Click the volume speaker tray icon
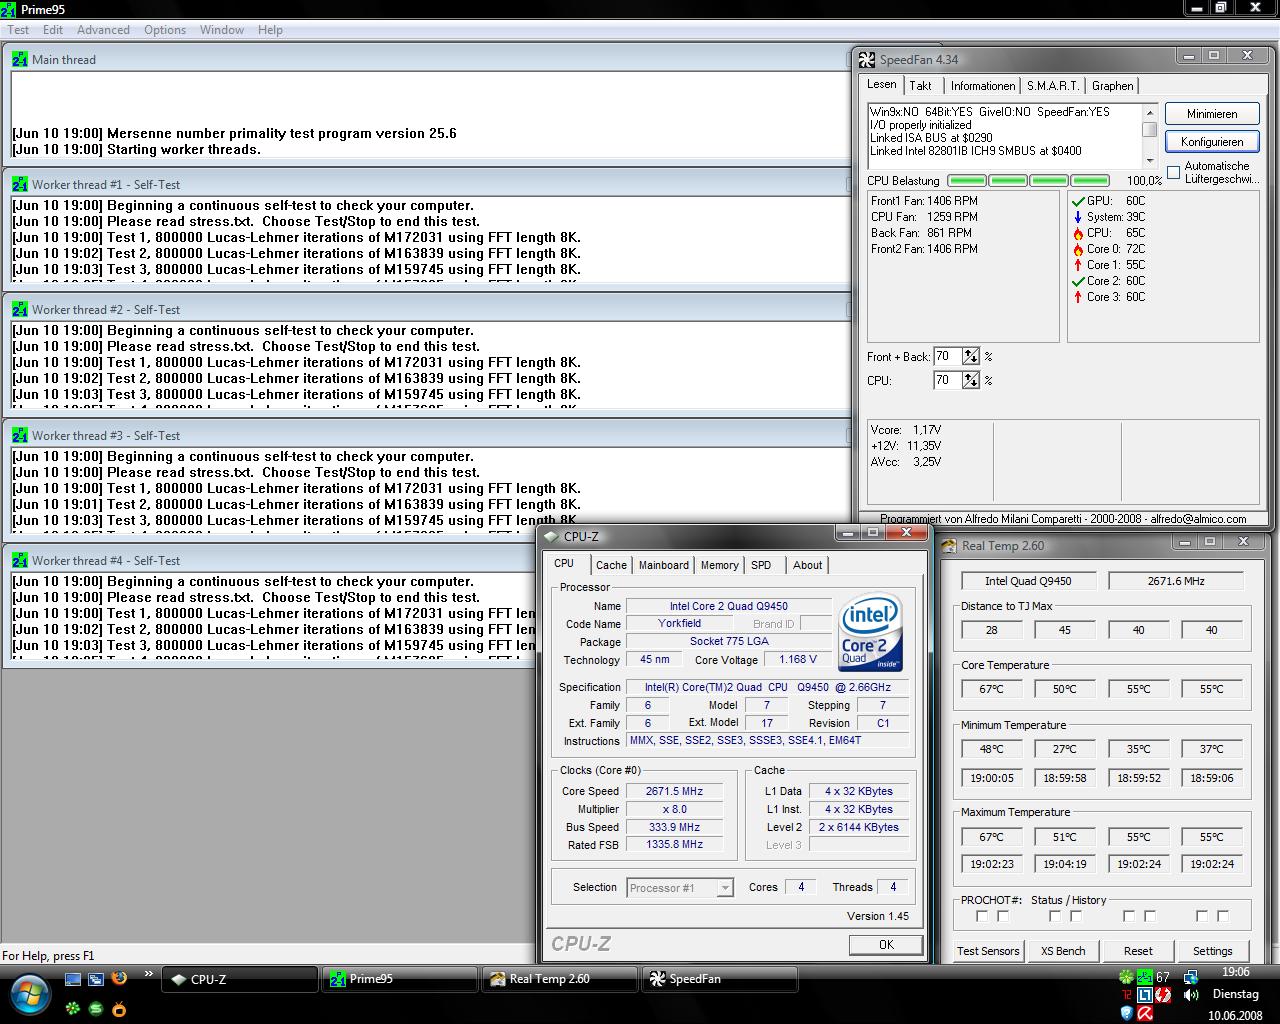 1191,995
